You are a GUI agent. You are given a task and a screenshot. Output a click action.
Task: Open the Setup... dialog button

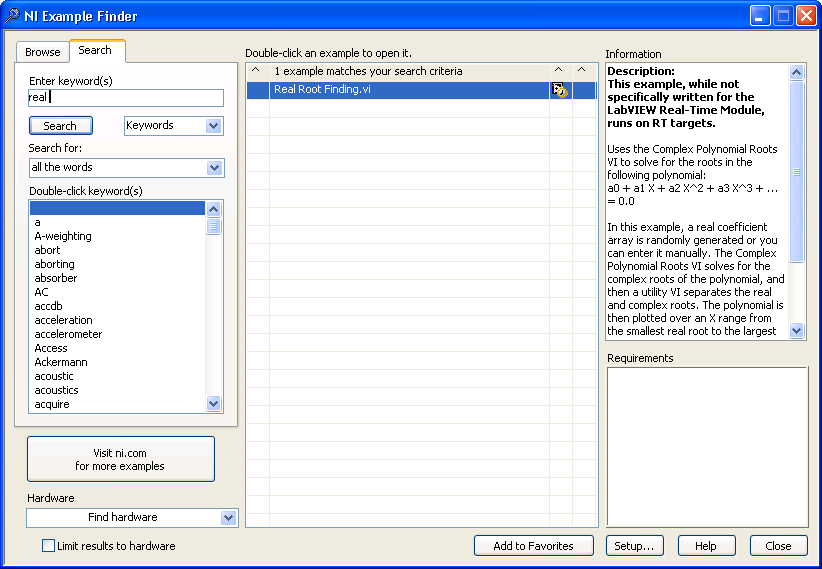point(634,546)
